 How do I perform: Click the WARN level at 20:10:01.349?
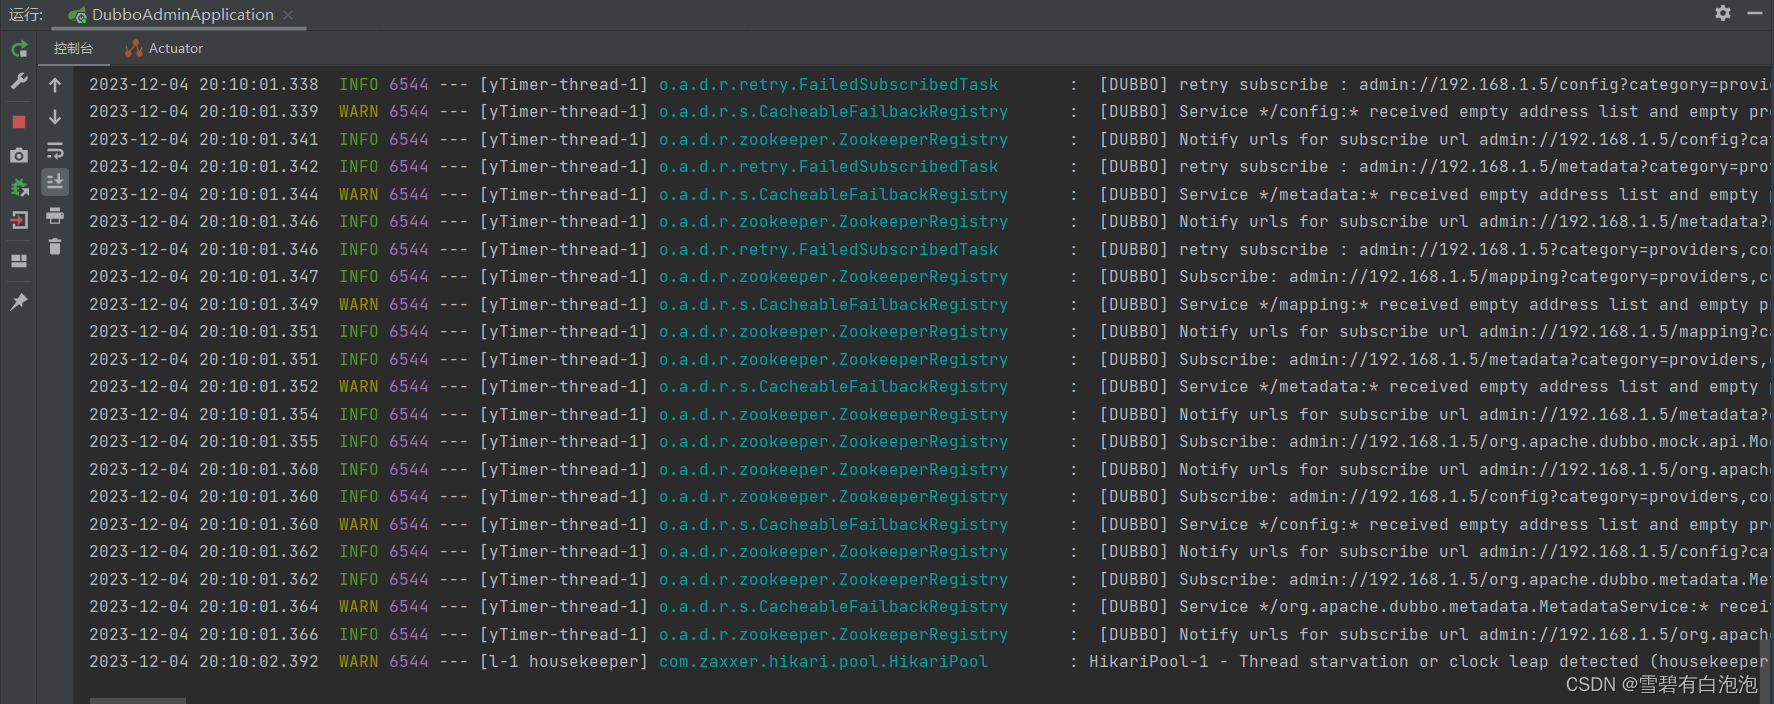coord(358,305)
